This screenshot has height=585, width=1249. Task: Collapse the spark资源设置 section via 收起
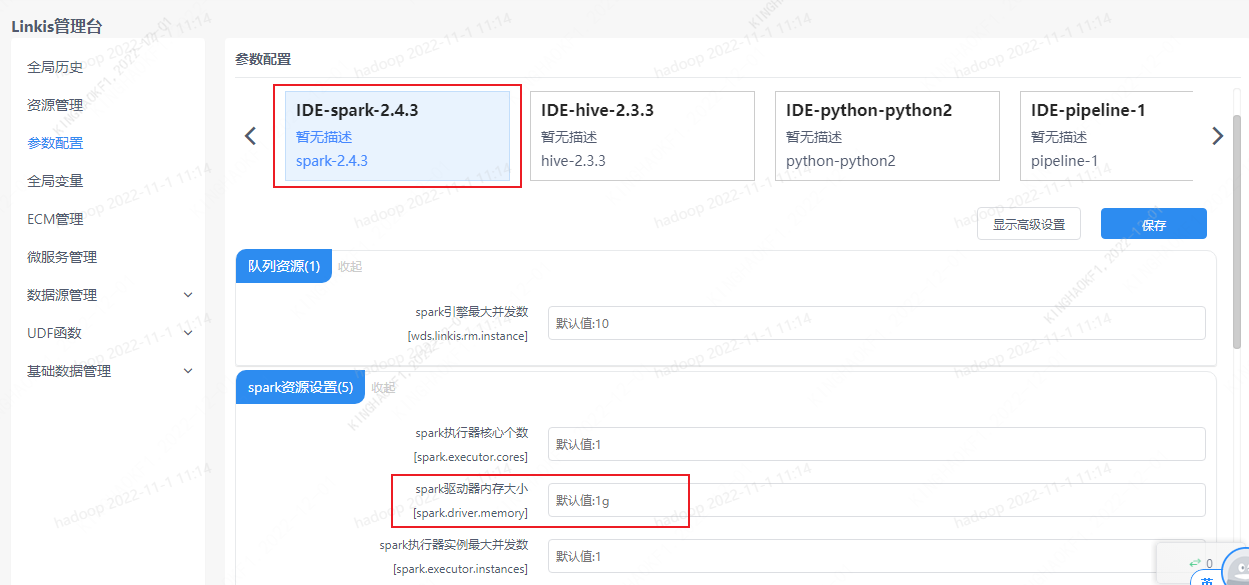384,388
